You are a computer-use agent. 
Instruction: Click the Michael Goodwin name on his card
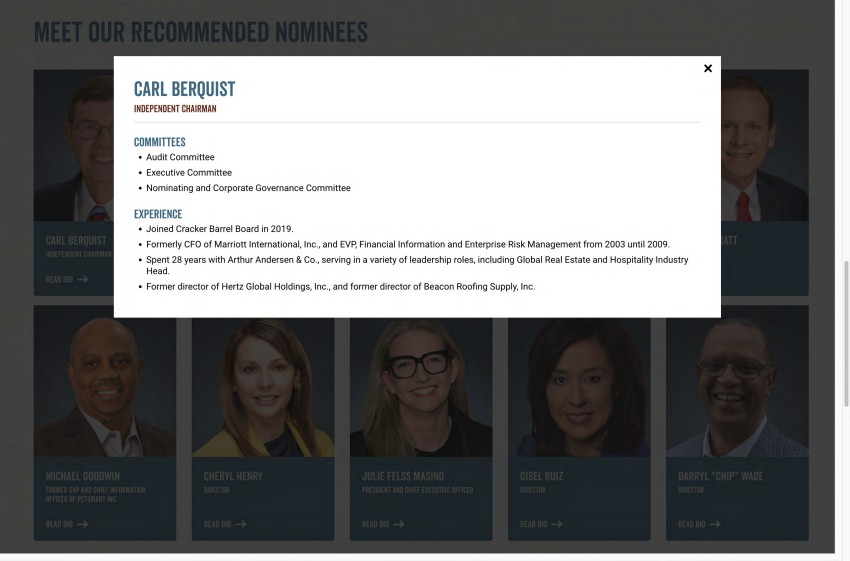tap(83, 476)
